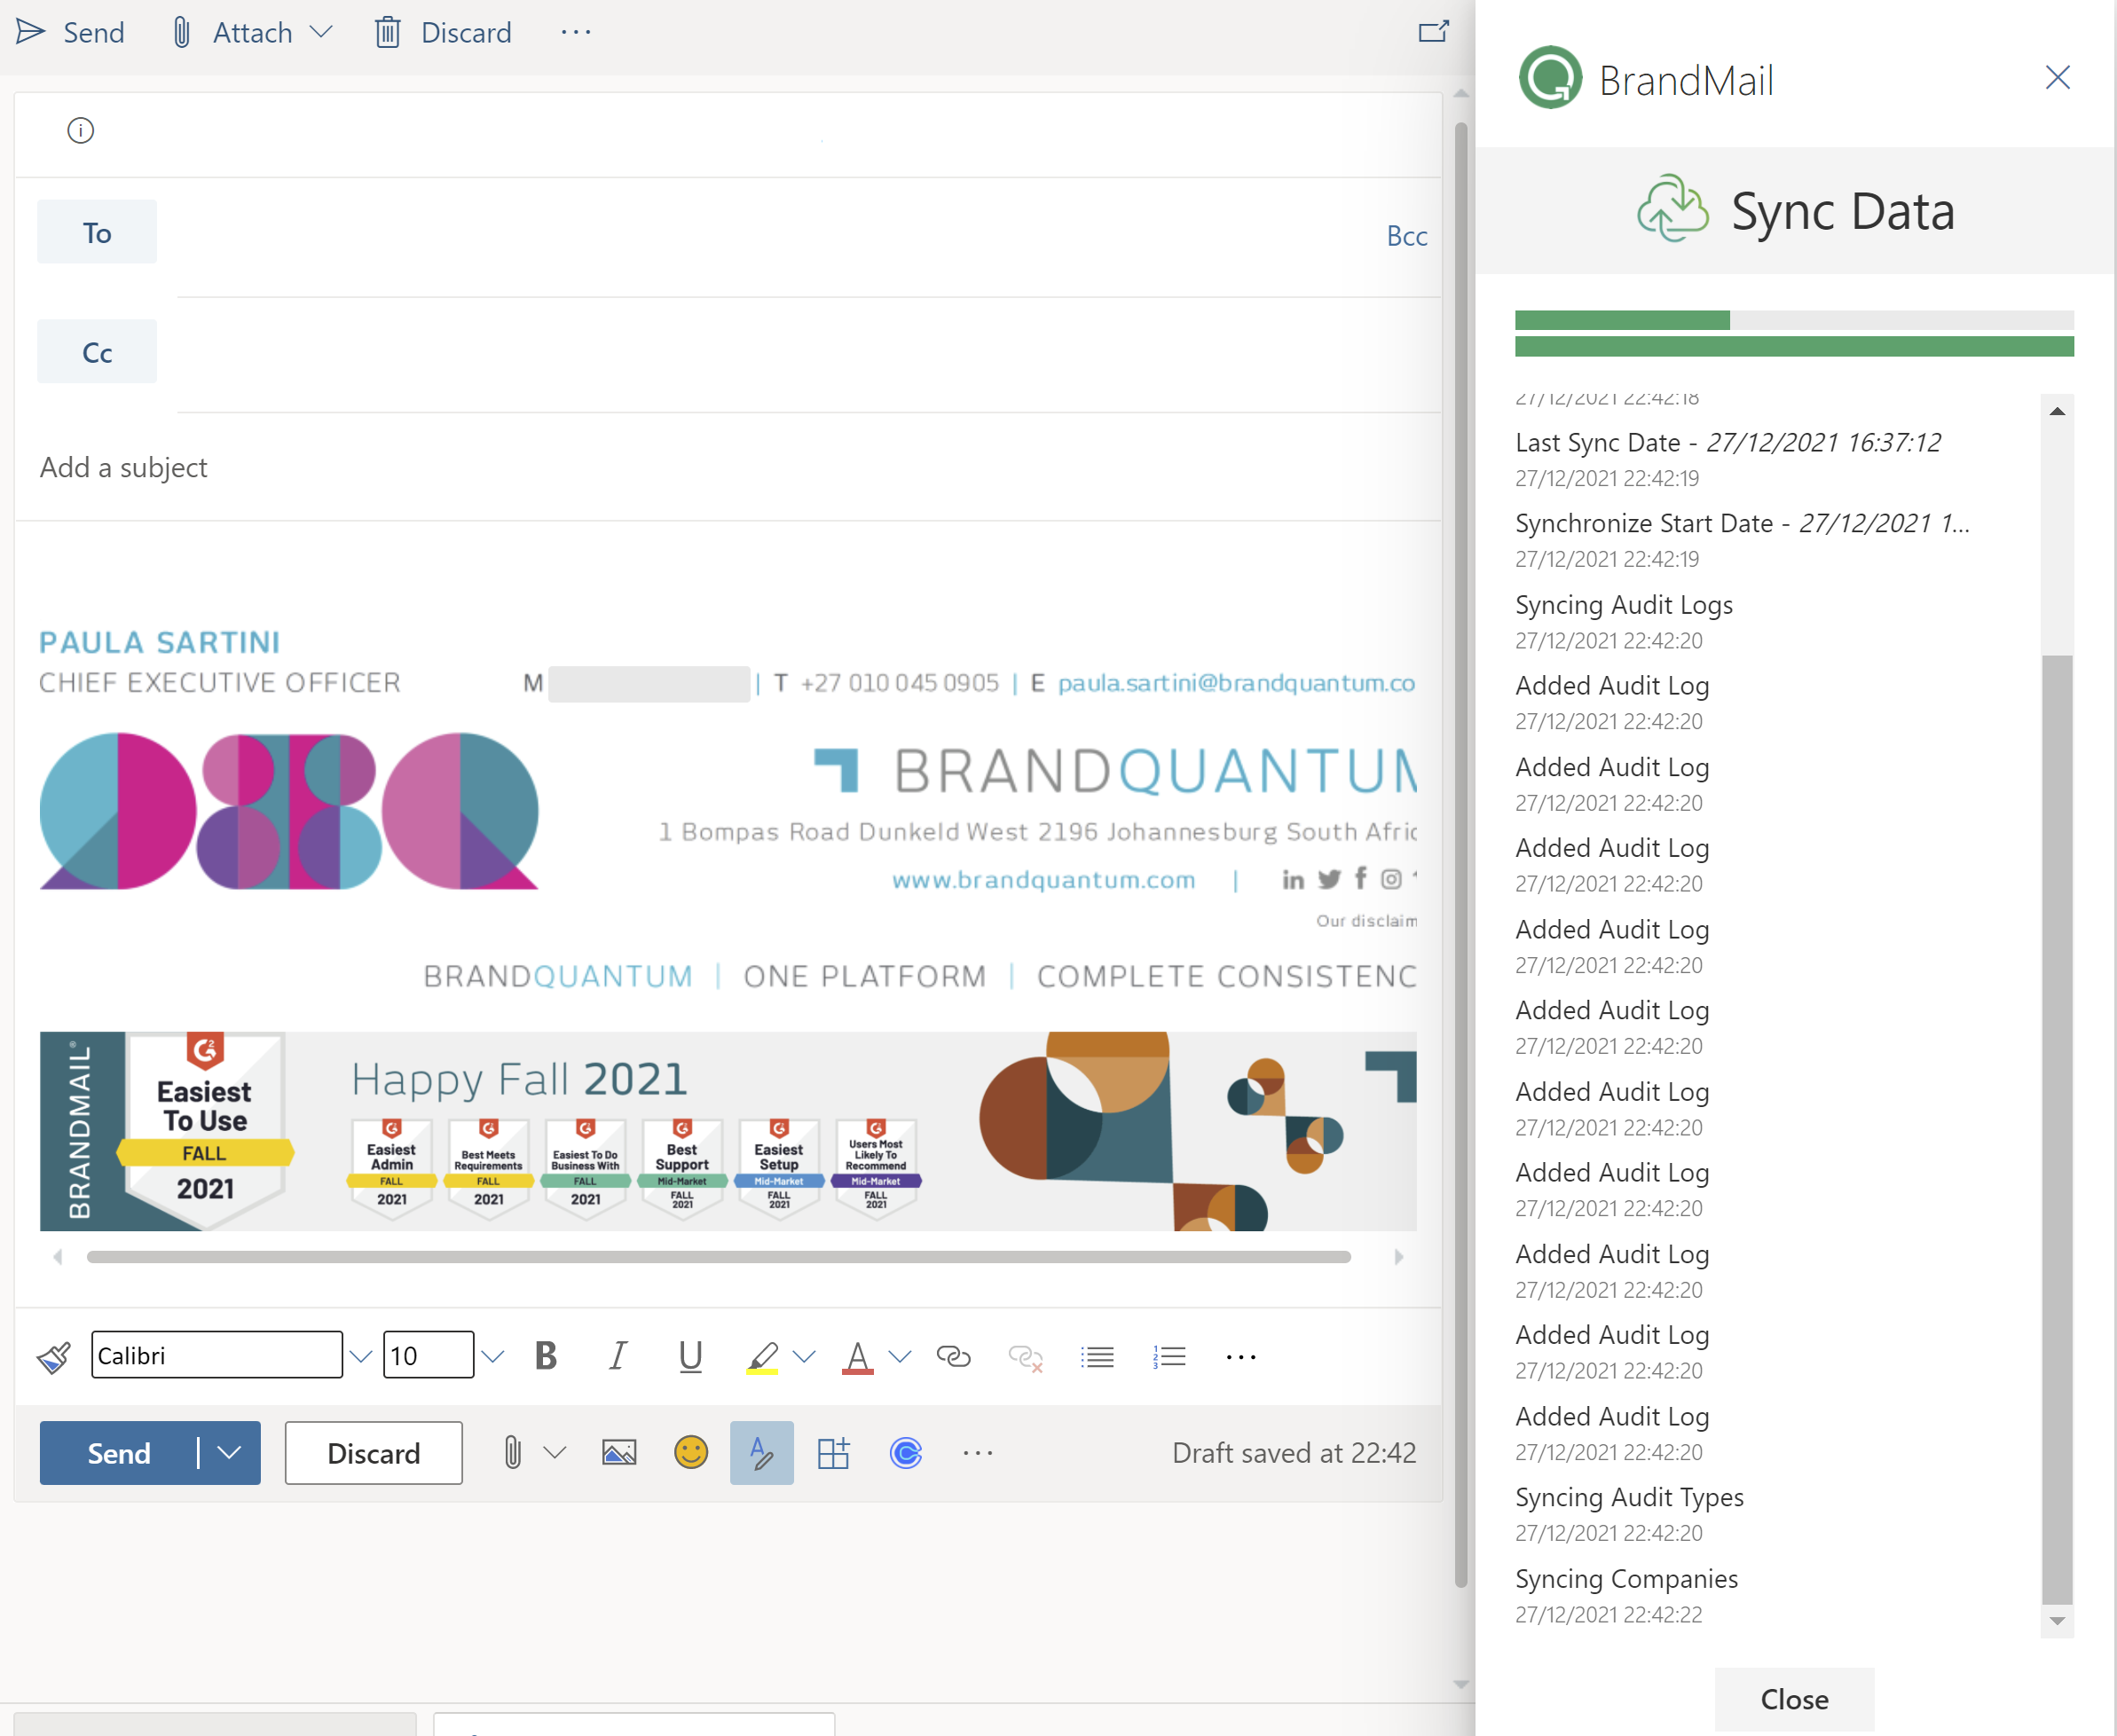Toggle numbered list

click(1169, 1357)
